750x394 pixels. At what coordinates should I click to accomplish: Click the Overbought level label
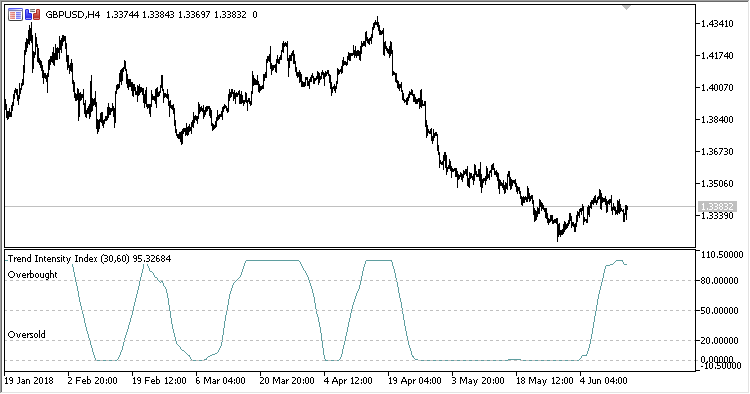pos(33,275)
